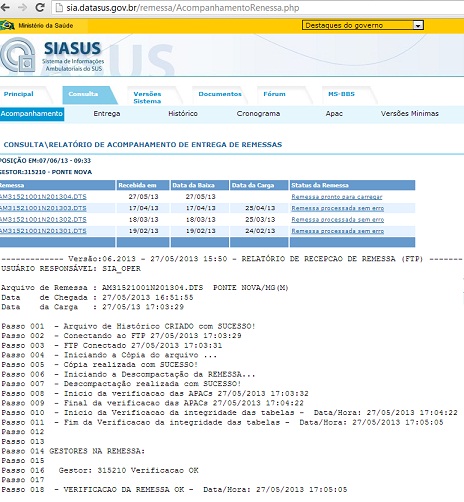Select the Fórum tab
The width and height of the screenshot is (464, 502).
point(274,94)
